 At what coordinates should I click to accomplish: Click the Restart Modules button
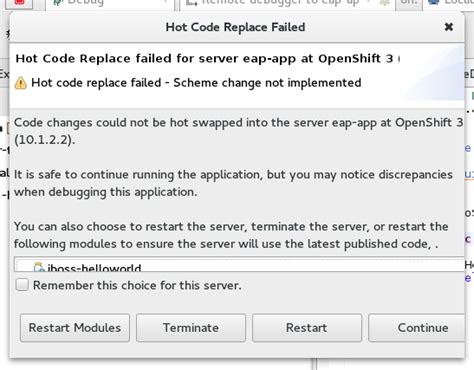pos(75,328)
